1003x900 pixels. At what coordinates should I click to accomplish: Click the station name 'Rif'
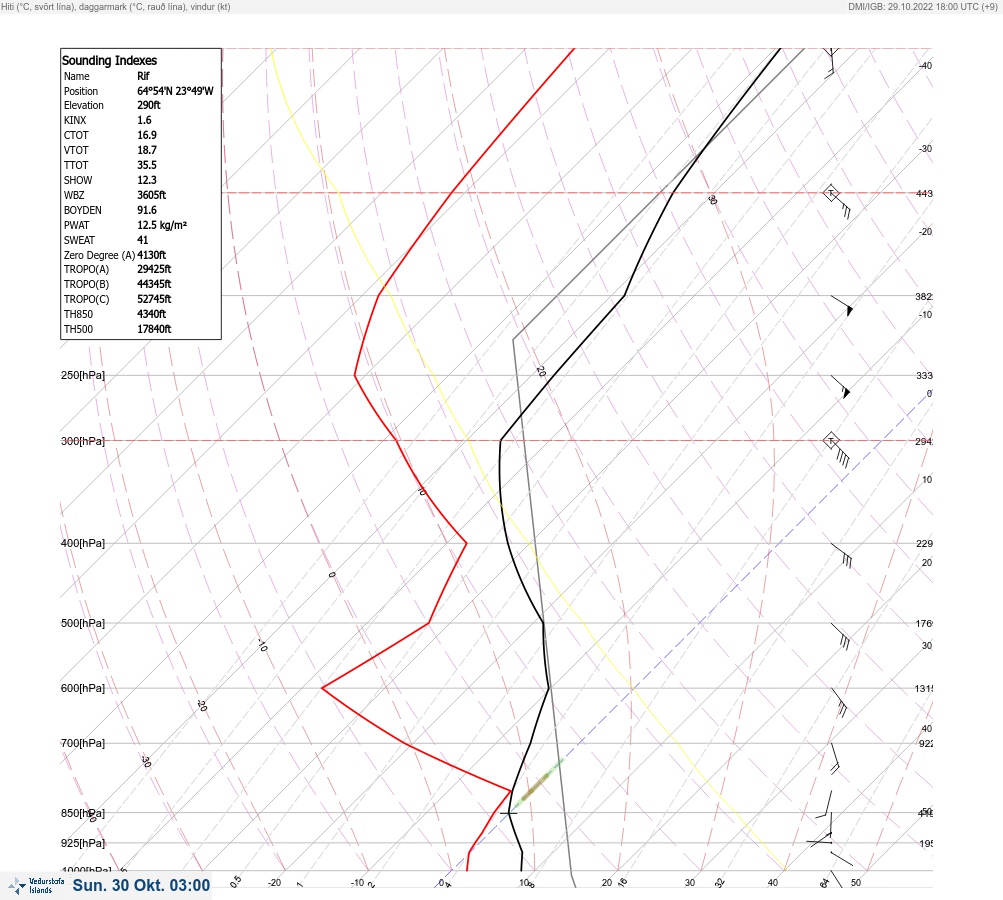(x=143, y=75)
